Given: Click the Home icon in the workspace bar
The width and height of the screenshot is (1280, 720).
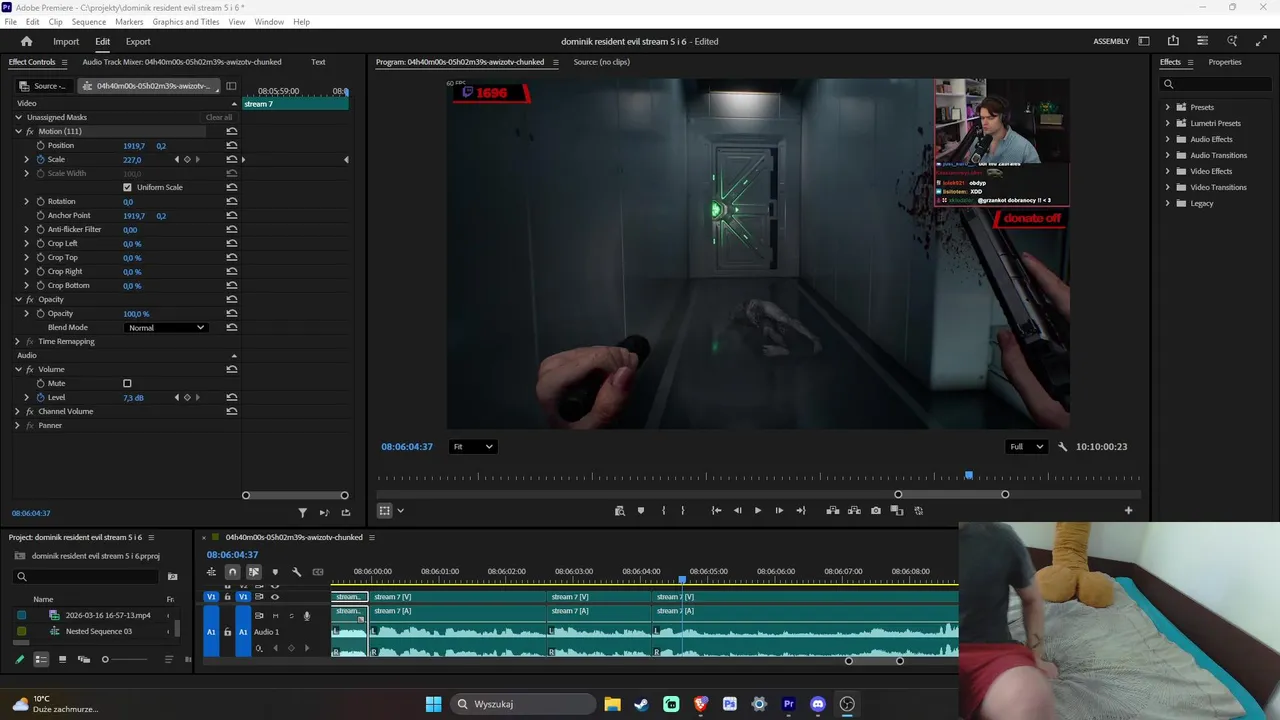Looking at the screenshot, I should click(27, 41).
